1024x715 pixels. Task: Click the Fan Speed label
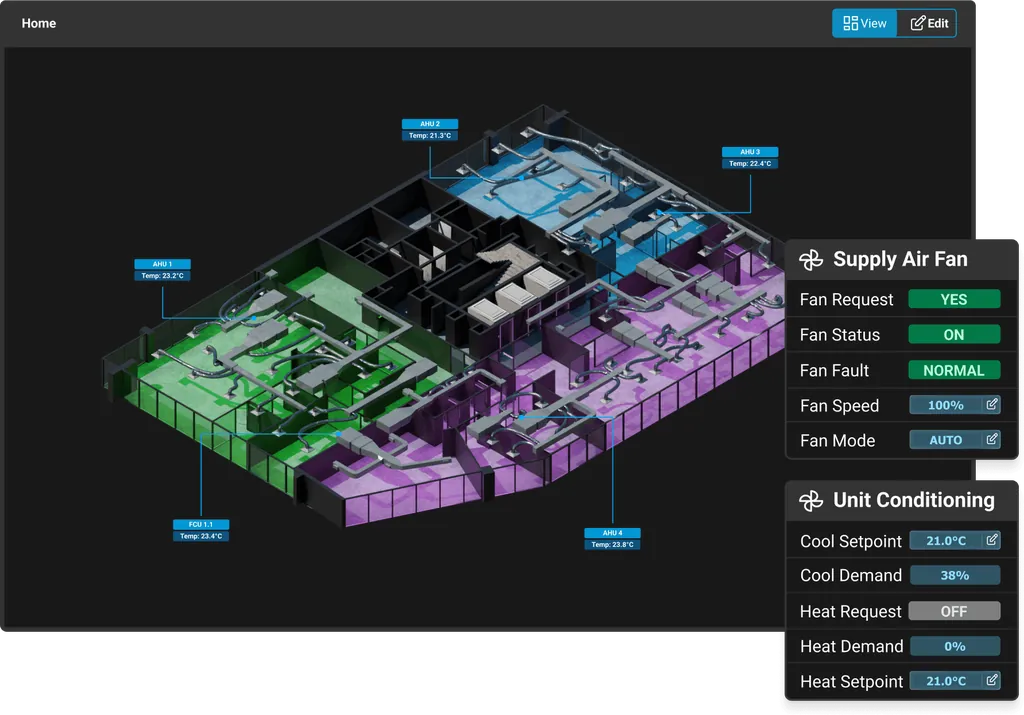pyautogui.click(x=839, y=405)
